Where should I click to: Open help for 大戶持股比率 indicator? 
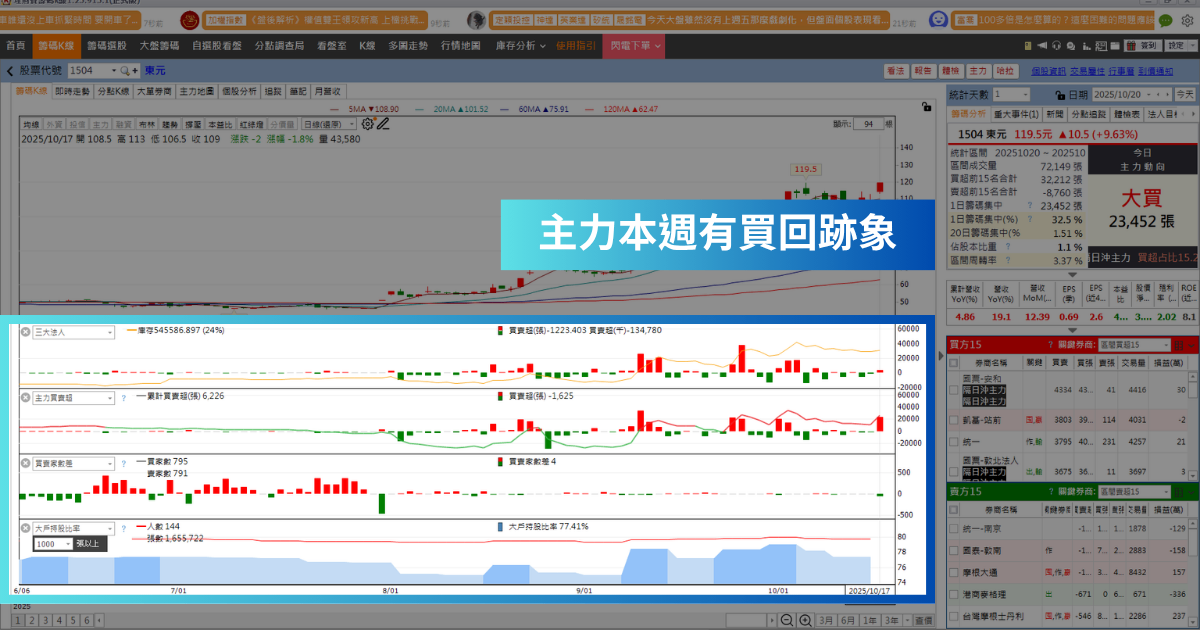coord(123,527)
